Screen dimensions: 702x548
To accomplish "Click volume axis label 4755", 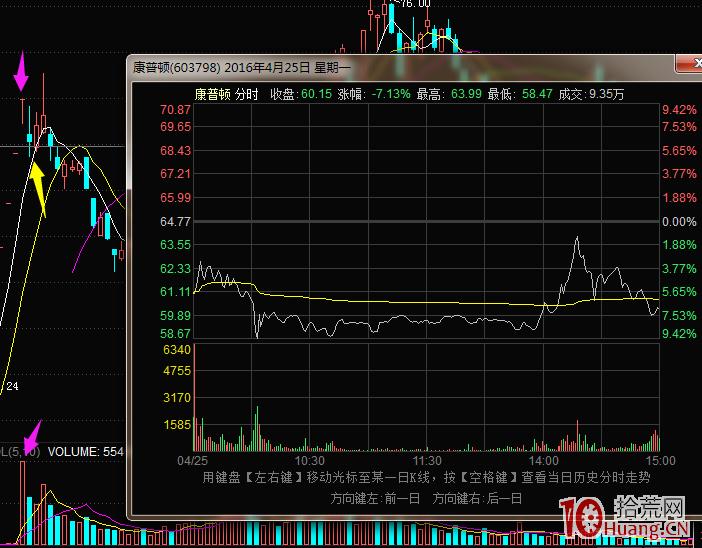I will [177, 371].
